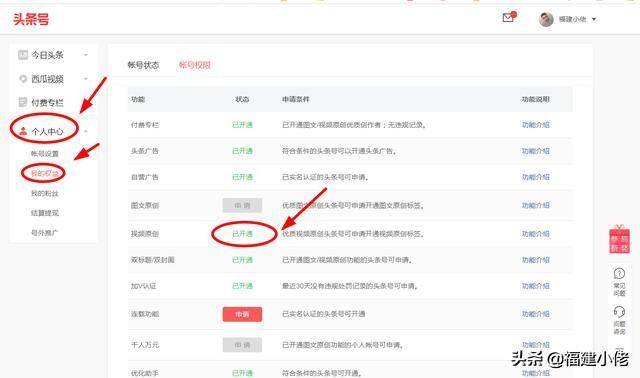Click the 头条号 logo
Screen dimensions: 640x378
click(x=31, y=19)
